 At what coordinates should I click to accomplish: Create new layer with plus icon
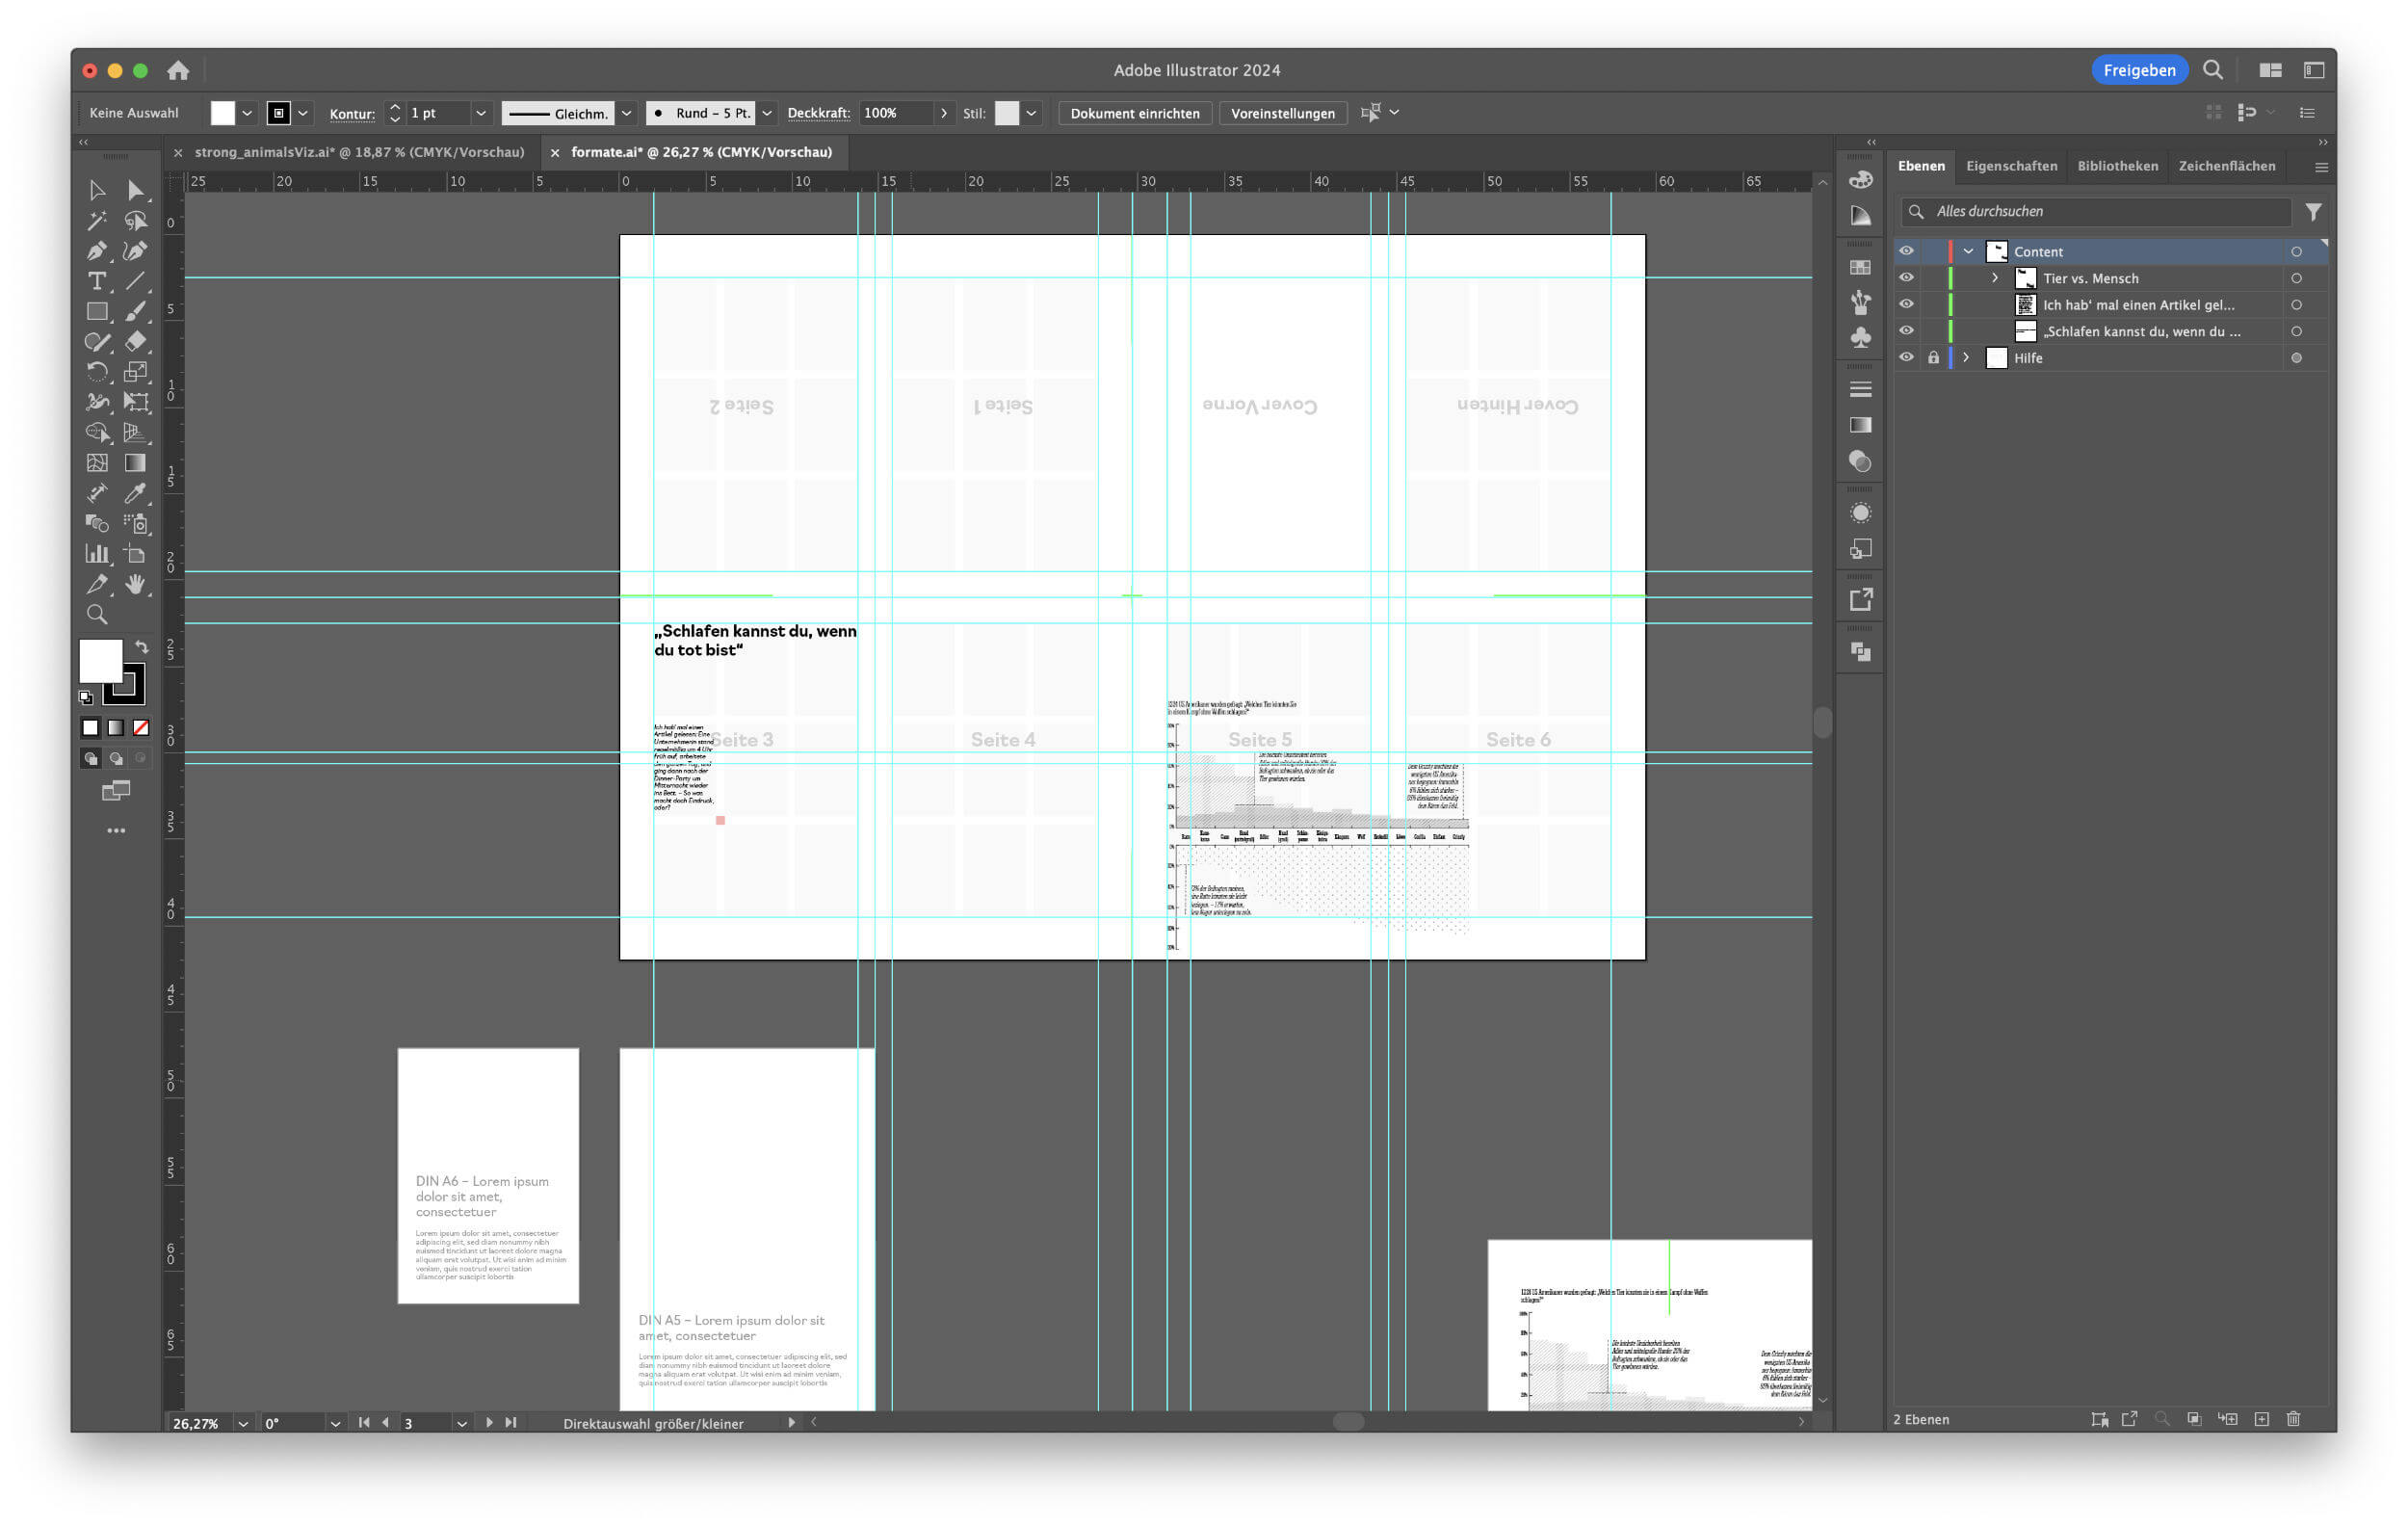pyautogui.click(x=2261, y=1419)
